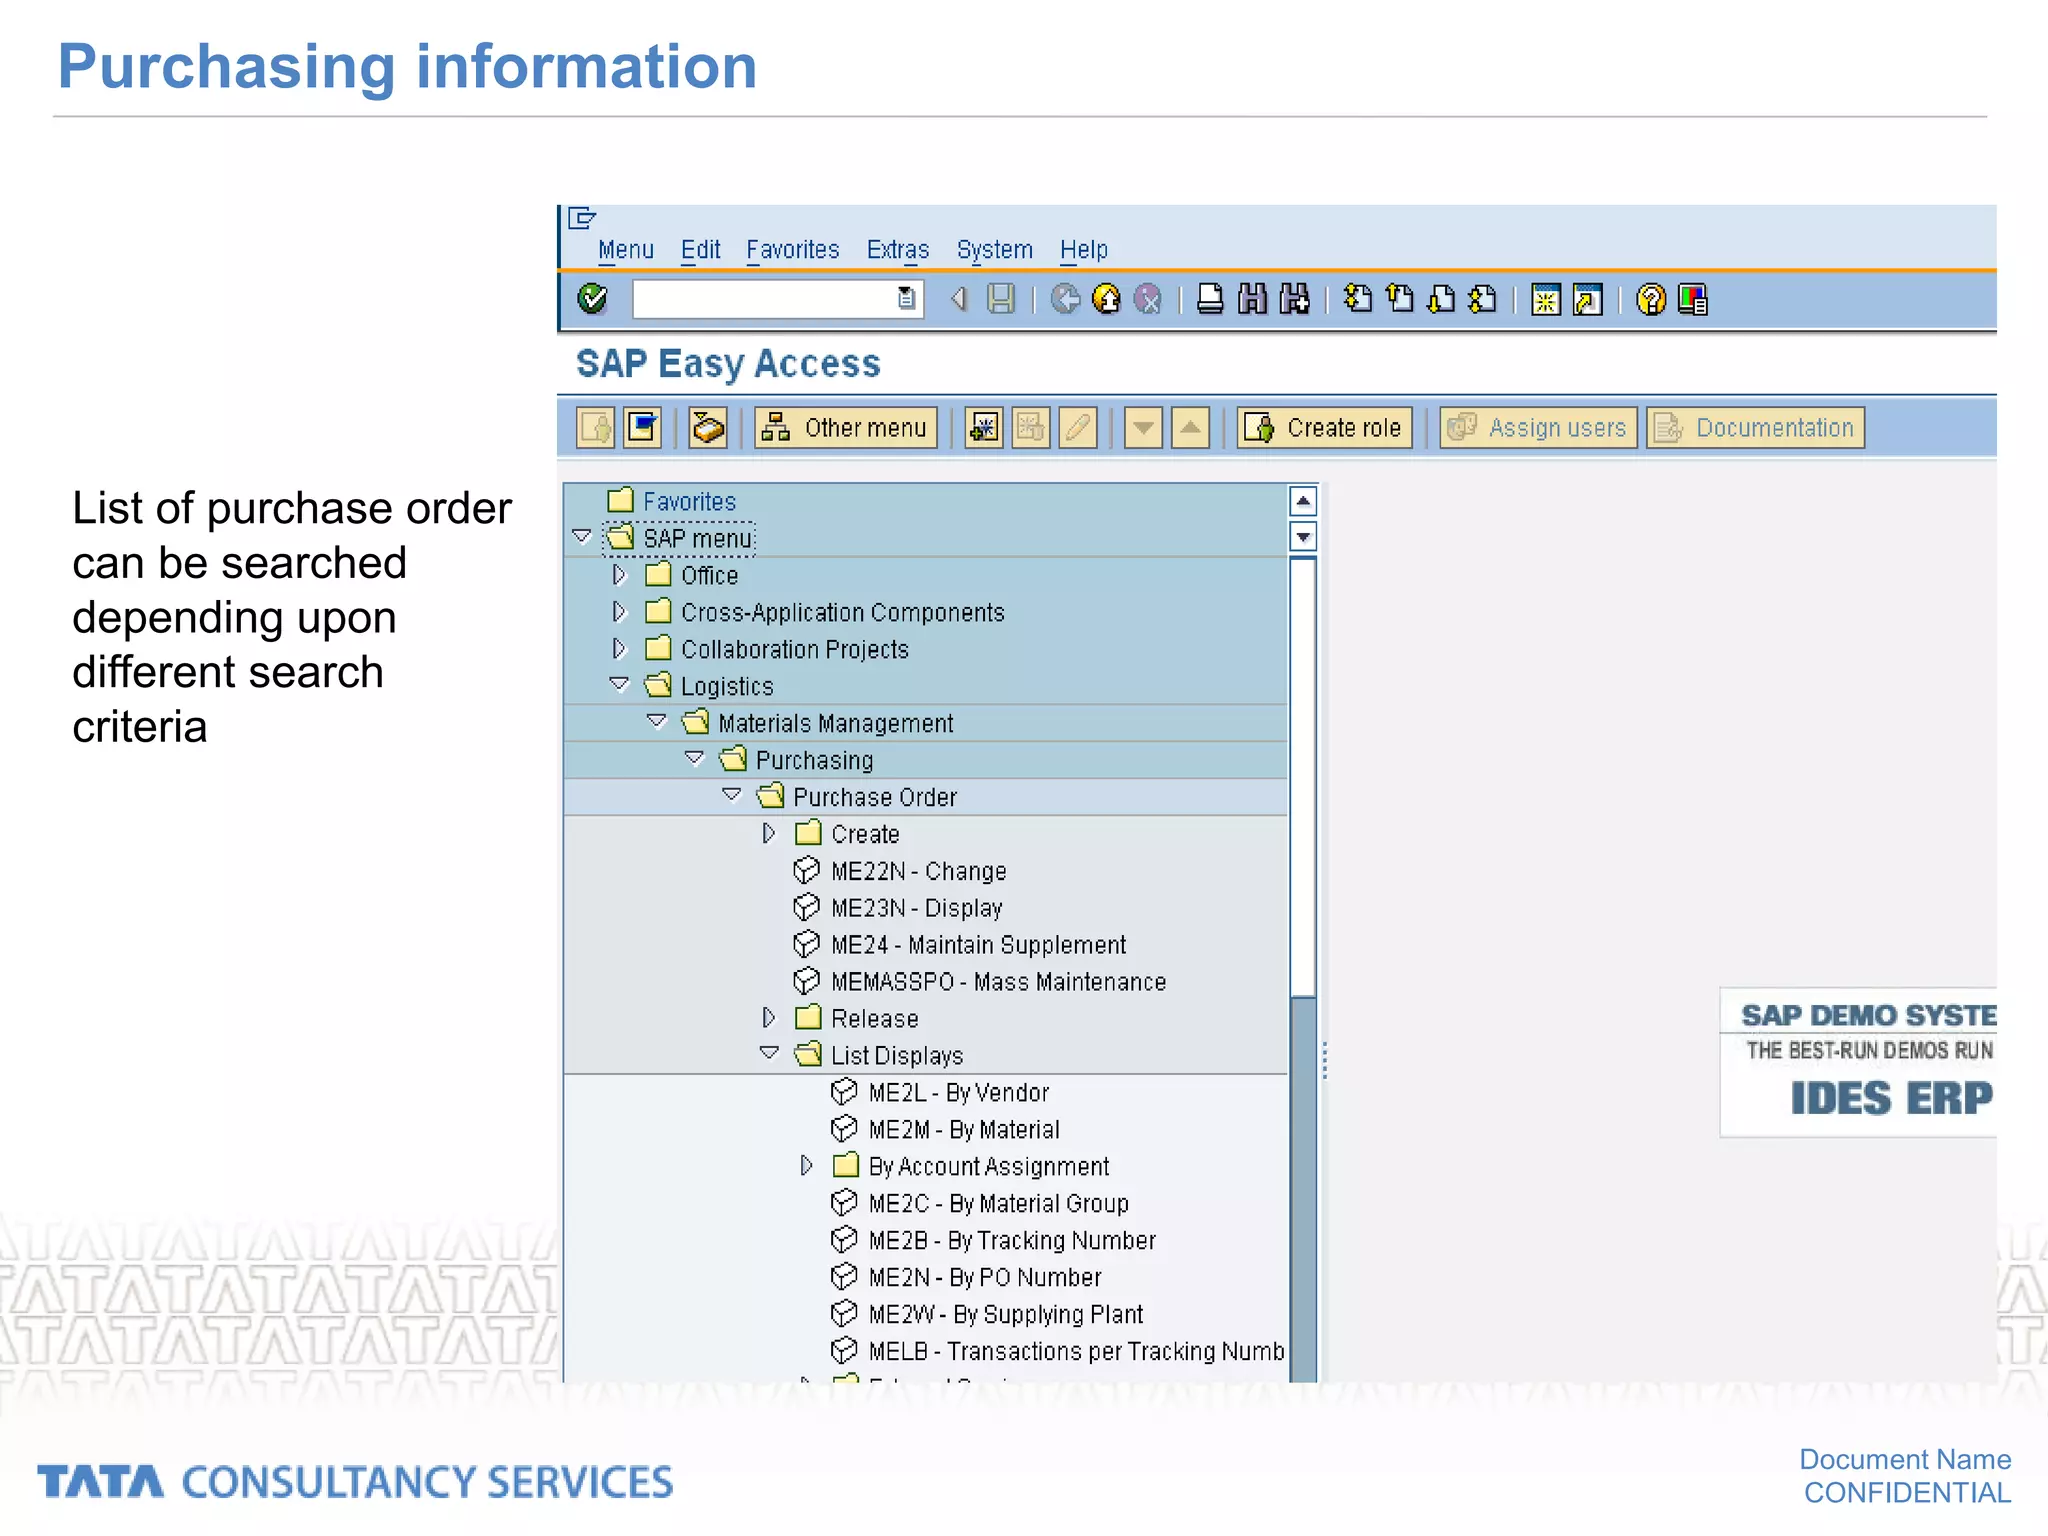Click the Print icon in toolbar
Screen dimensions: 2048x1536
(x=1210, y=299)
